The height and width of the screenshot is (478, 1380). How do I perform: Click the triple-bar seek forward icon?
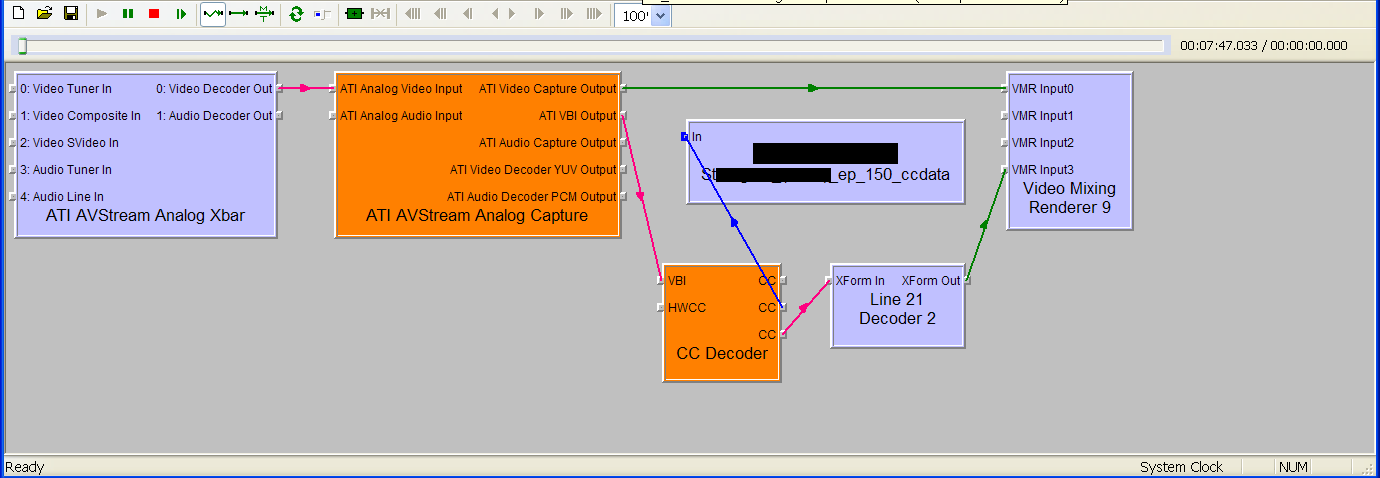[594, 14]
